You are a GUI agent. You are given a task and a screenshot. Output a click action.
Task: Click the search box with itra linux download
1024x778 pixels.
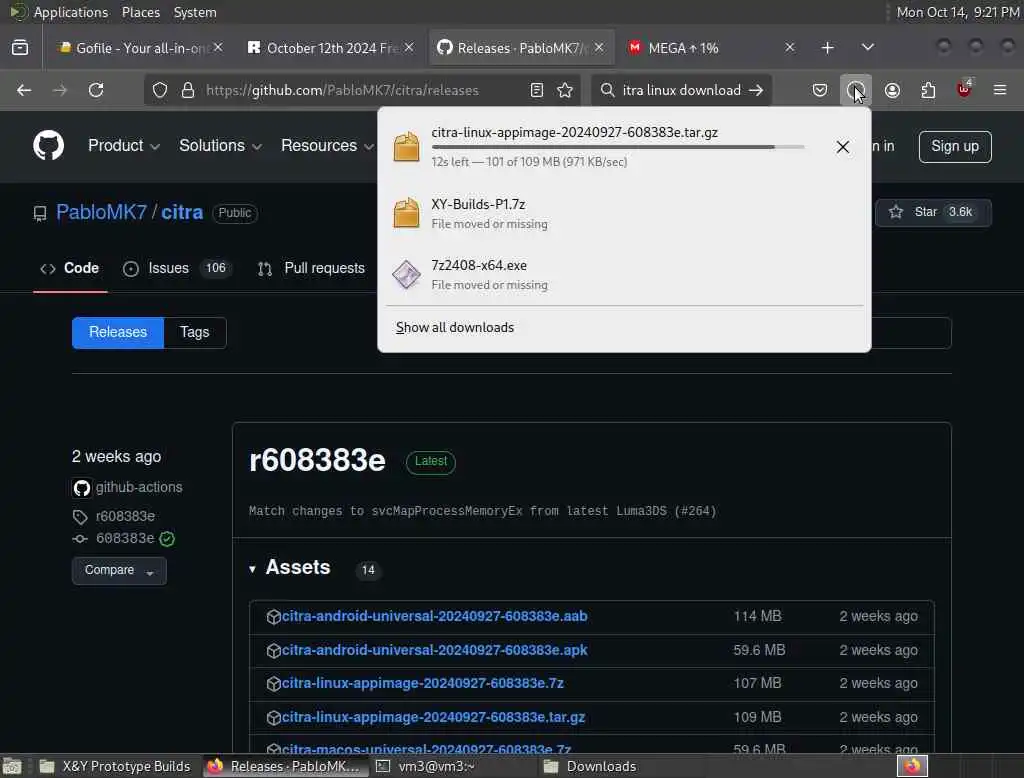click(x=681, y=90)
